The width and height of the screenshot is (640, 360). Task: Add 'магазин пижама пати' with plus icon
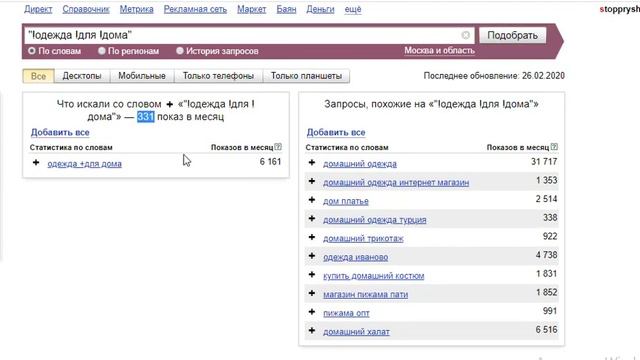(x=312, y=293)
